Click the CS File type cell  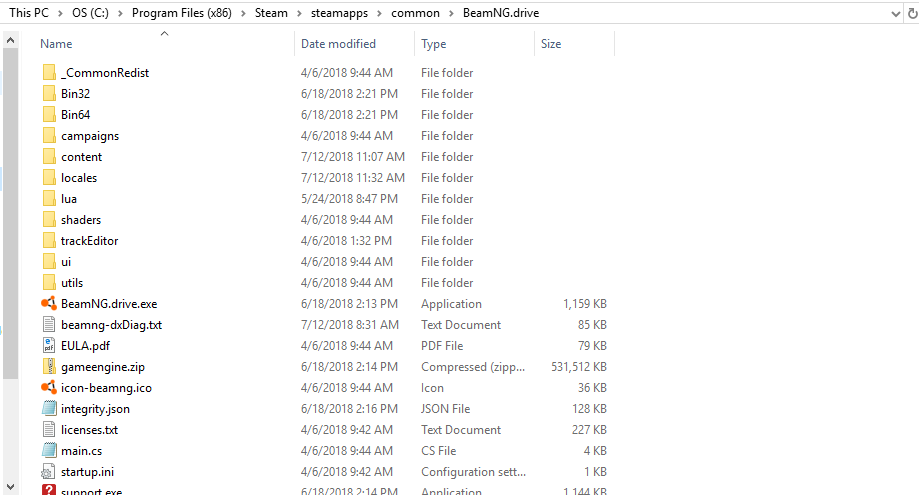(x=438, y=451)
